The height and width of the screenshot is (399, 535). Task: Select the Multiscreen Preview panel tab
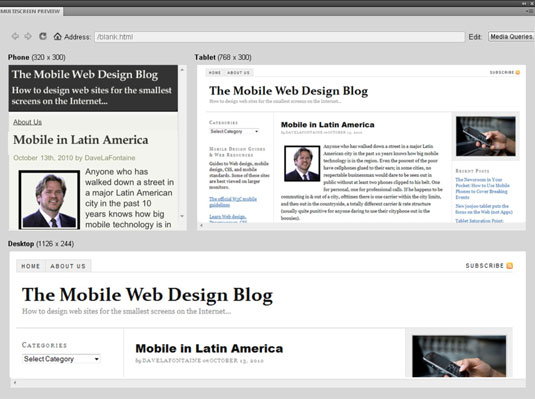pos(31,11)
